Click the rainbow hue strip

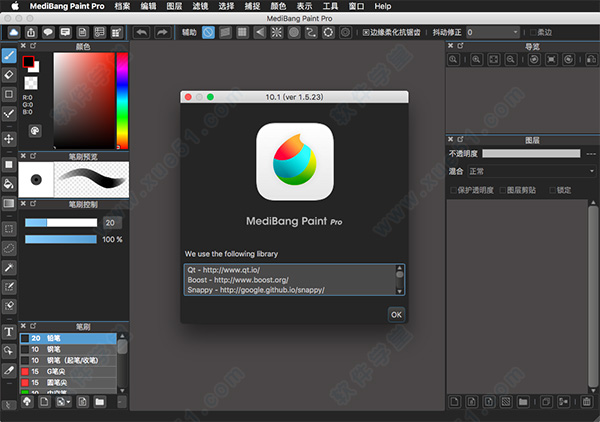point(122,101)
